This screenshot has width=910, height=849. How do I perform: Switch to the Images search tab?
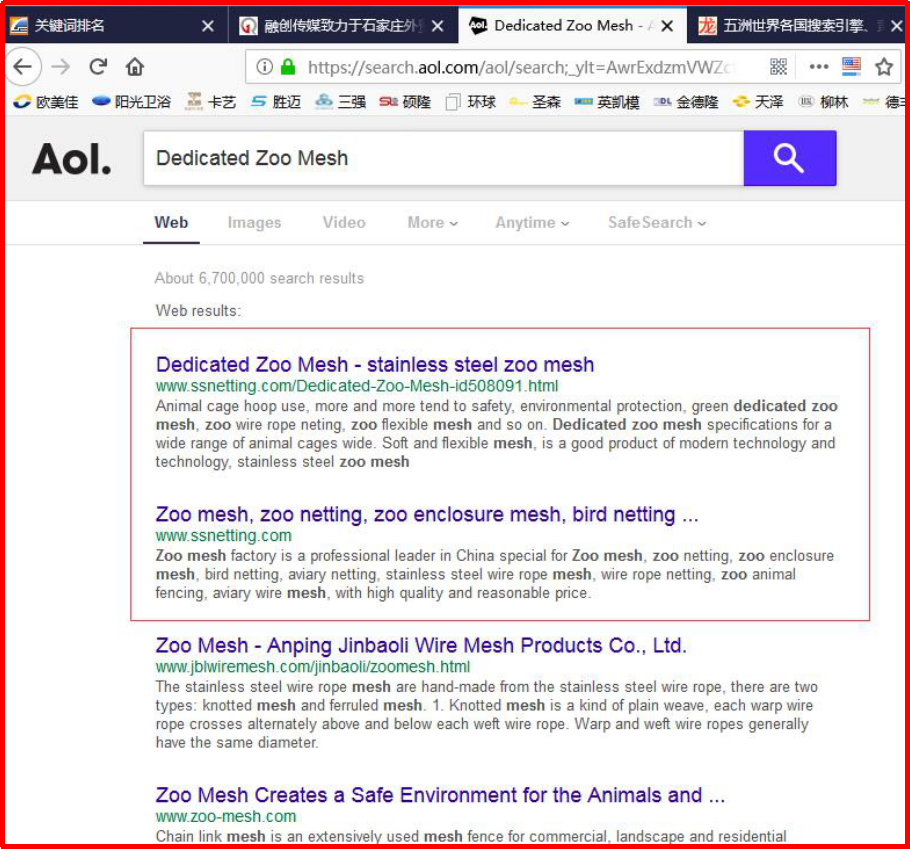(x=254, y=223)
